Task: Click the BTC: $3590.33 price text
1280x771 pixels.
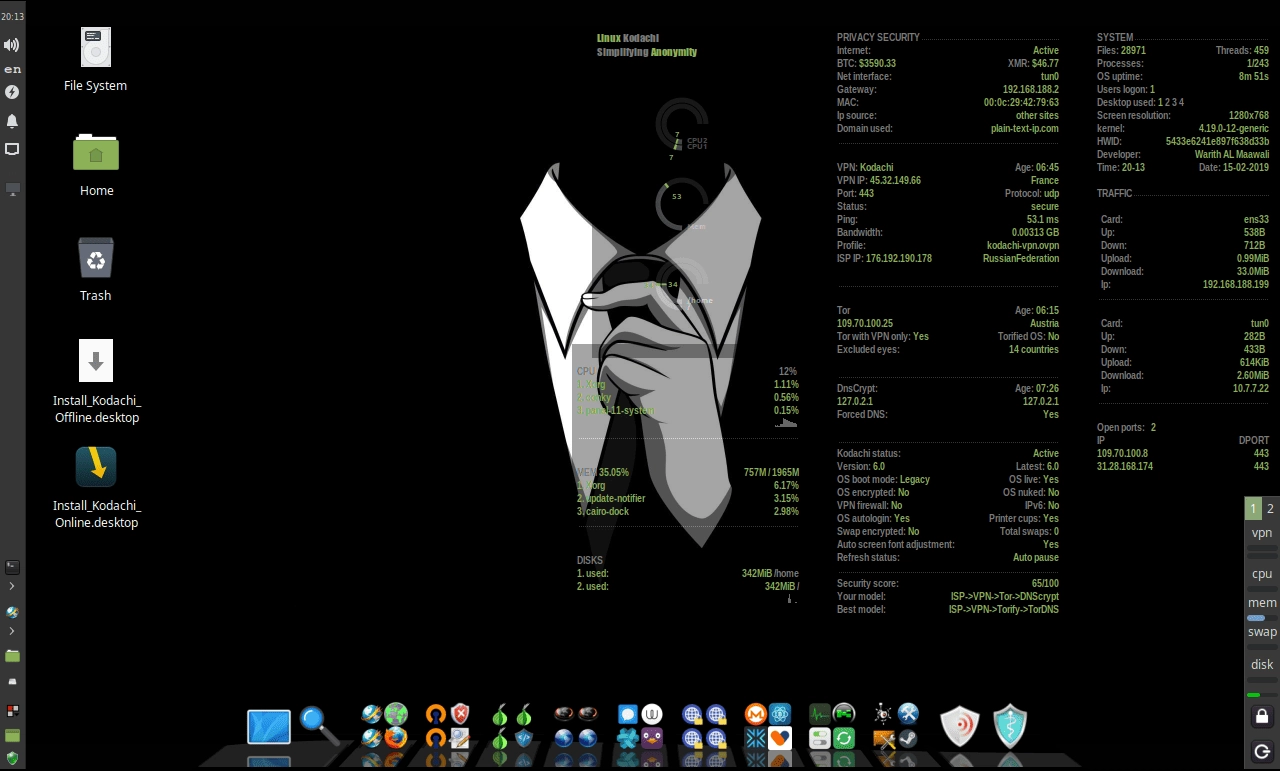Action: pos(866,63)
